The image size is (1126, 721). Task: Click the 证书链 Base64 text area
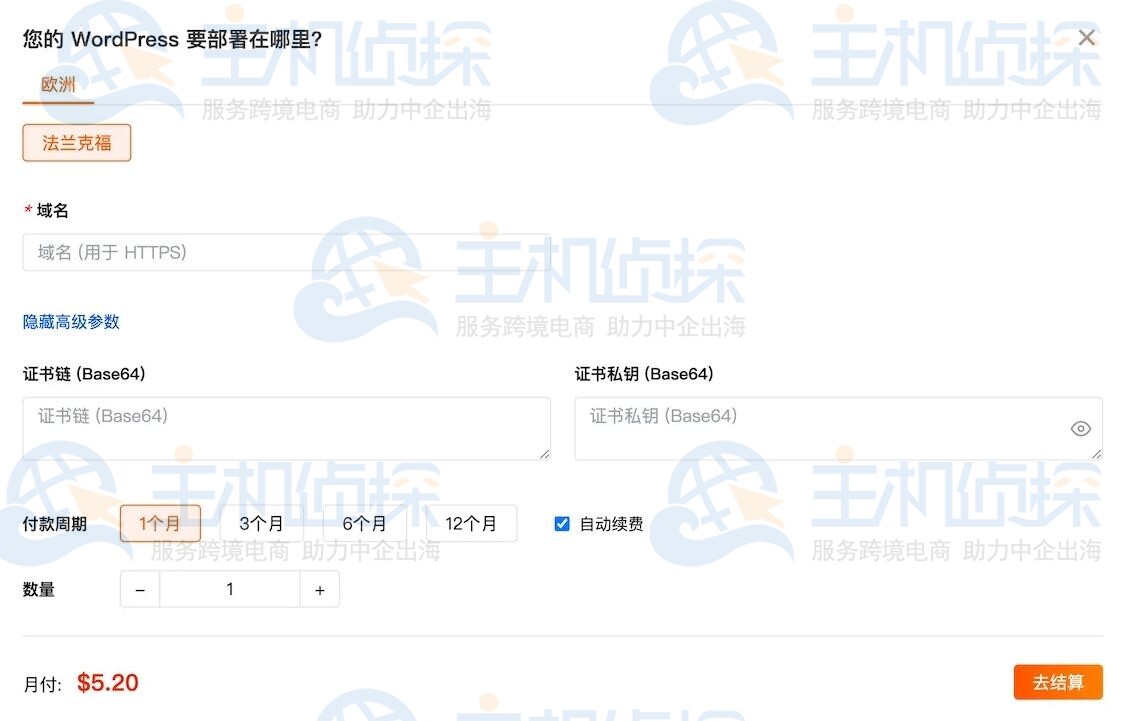coord(287,428)
